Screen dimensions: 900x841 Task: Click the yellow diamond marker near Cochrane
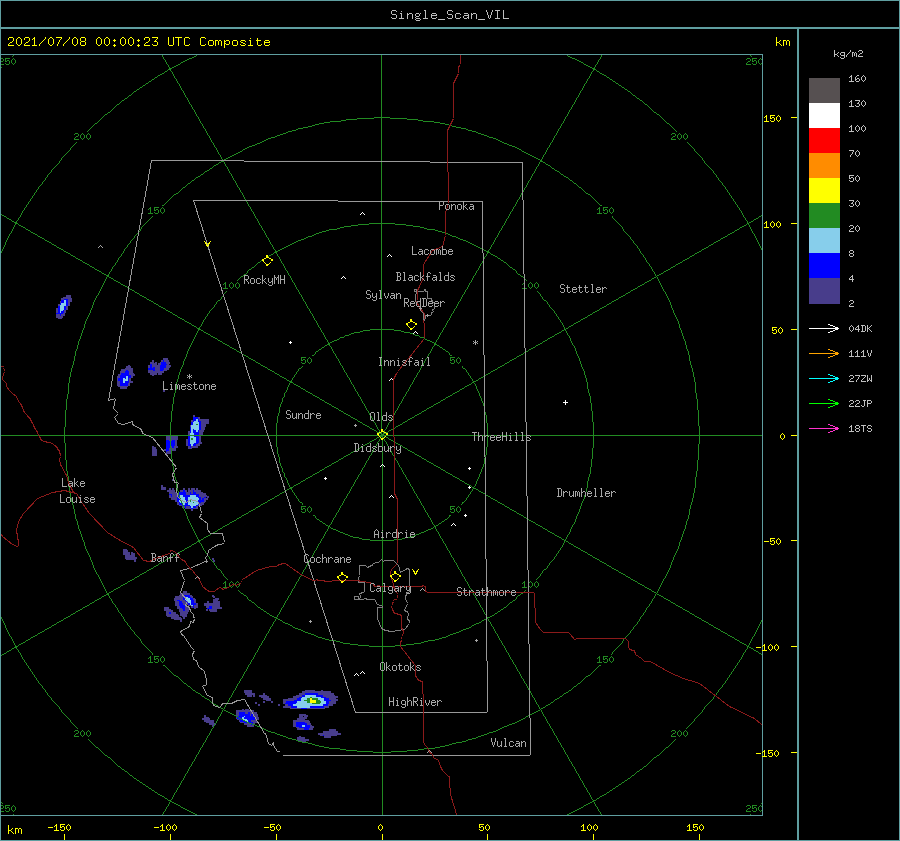342,577
